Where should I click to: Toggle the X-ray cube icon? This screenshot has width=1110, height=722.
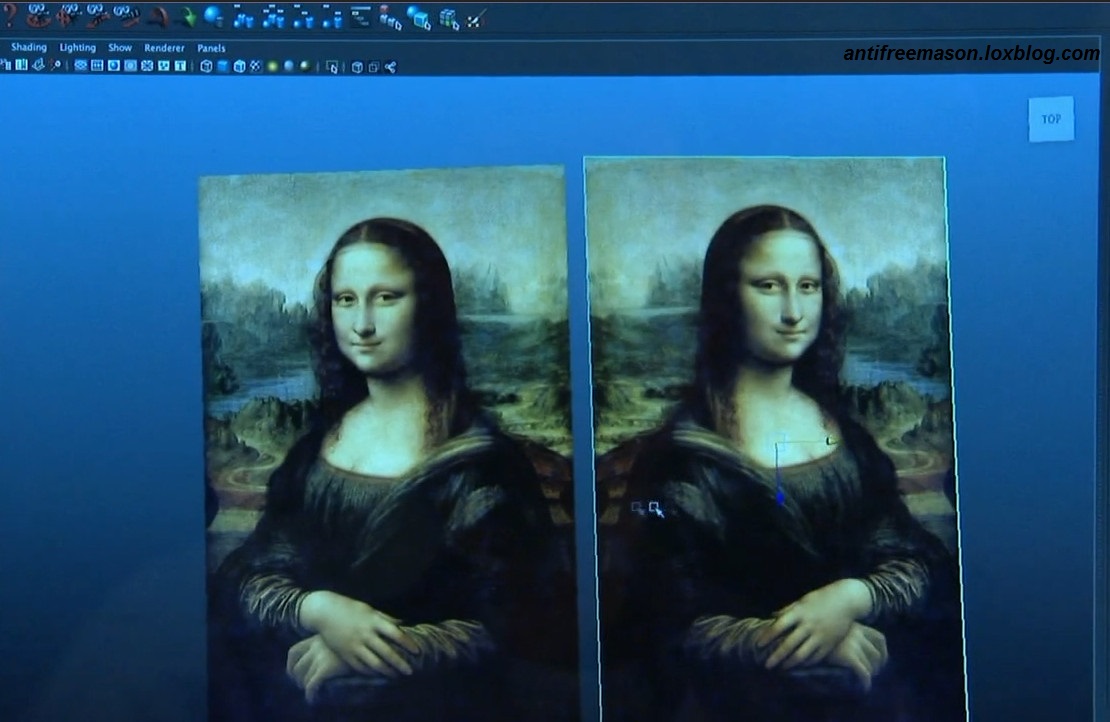(x=357, y=67)
